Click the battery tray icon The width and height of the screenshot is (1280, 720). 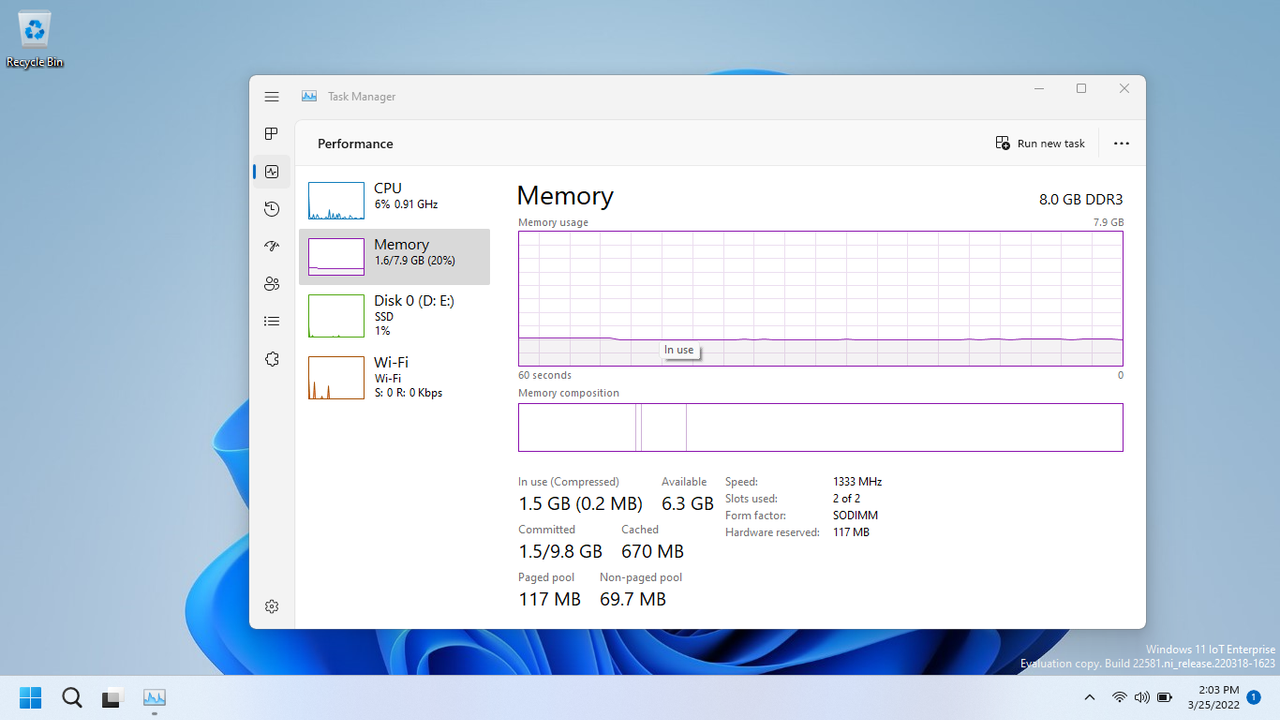click(1165, 697)
